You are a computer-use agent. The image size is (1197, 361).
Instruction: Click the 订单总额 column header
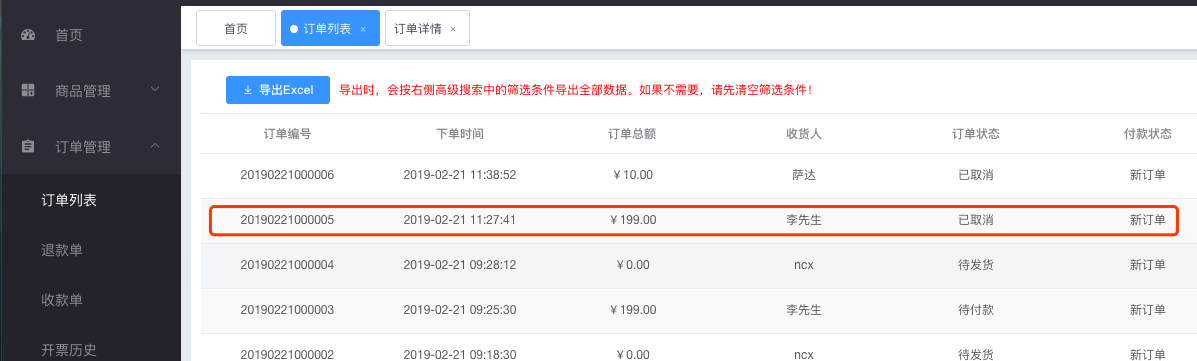632,134
